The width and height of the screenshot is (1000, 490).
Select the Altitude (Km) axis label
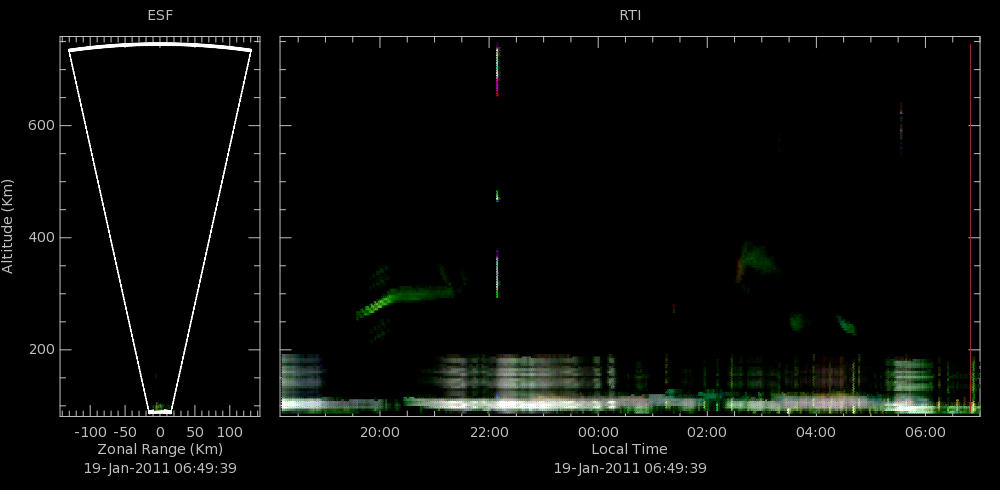8,226
